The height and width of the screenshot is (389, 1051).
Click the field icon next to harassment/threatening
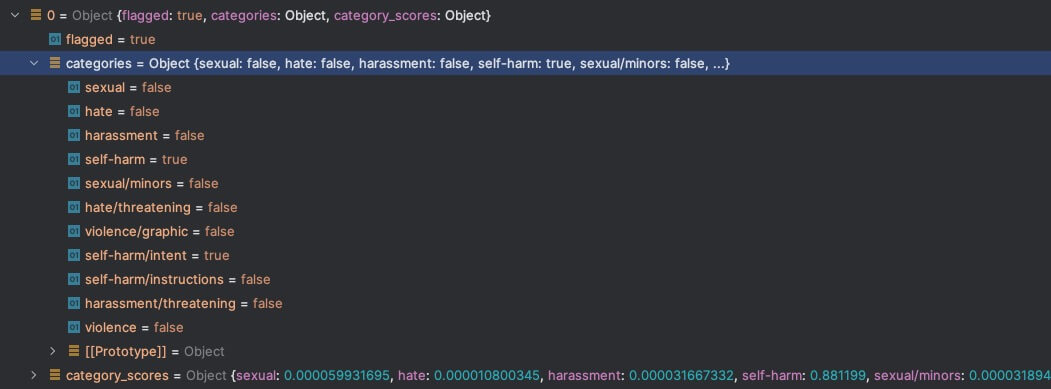click(x=74, y=303)
